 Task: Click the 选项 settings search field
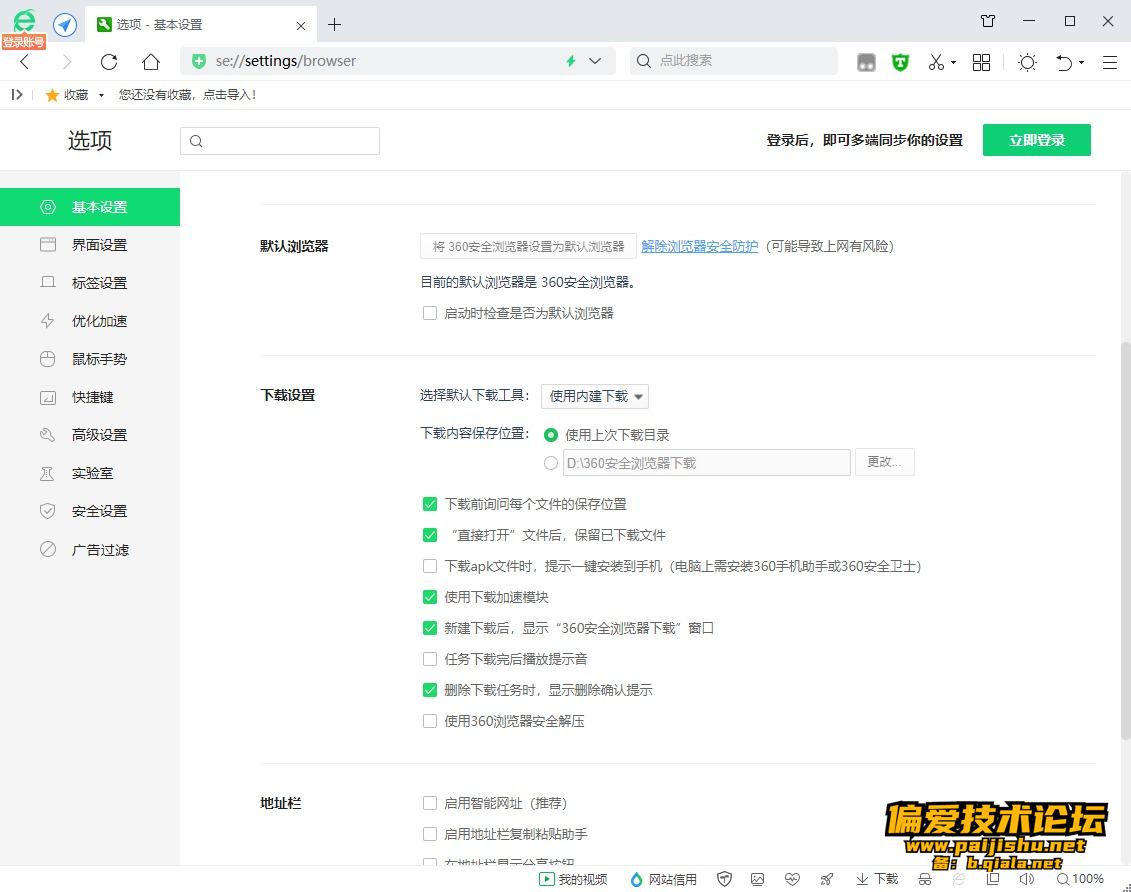tap(280, 141)
